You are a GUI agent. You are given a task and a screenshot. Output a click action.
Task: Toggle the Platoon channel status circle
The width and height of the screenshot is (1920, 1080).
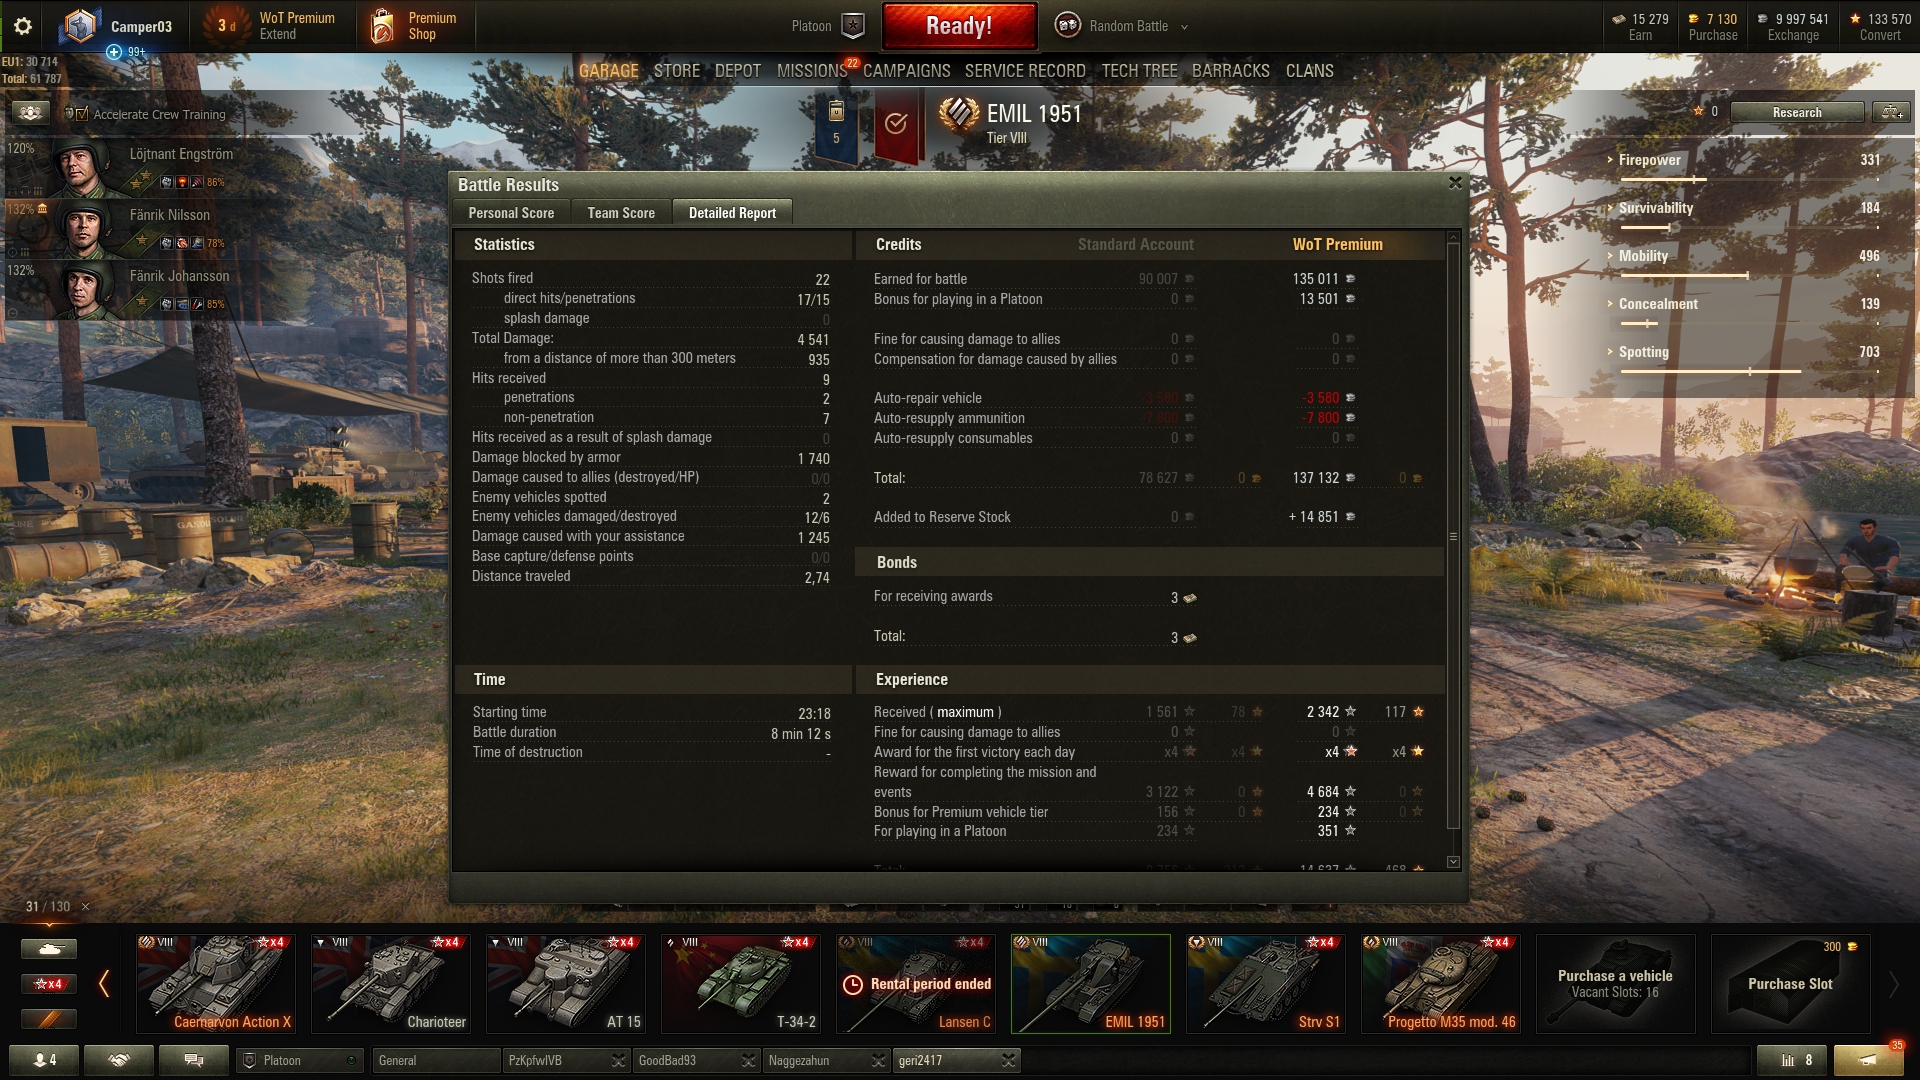(351, 1060)
